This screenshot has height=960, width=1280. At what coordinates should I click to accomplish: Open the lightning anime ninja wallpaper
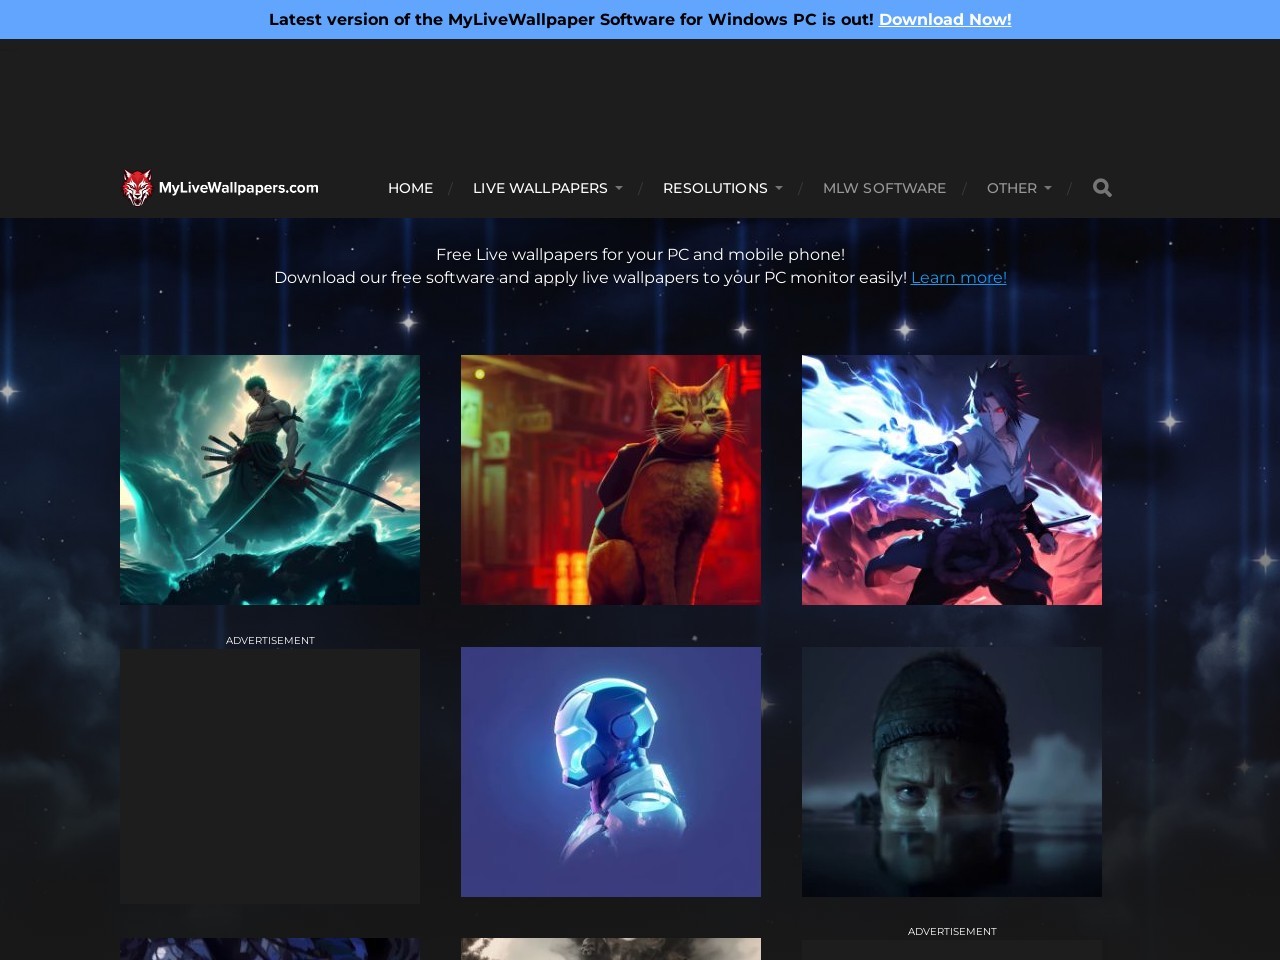pos(952,480)
